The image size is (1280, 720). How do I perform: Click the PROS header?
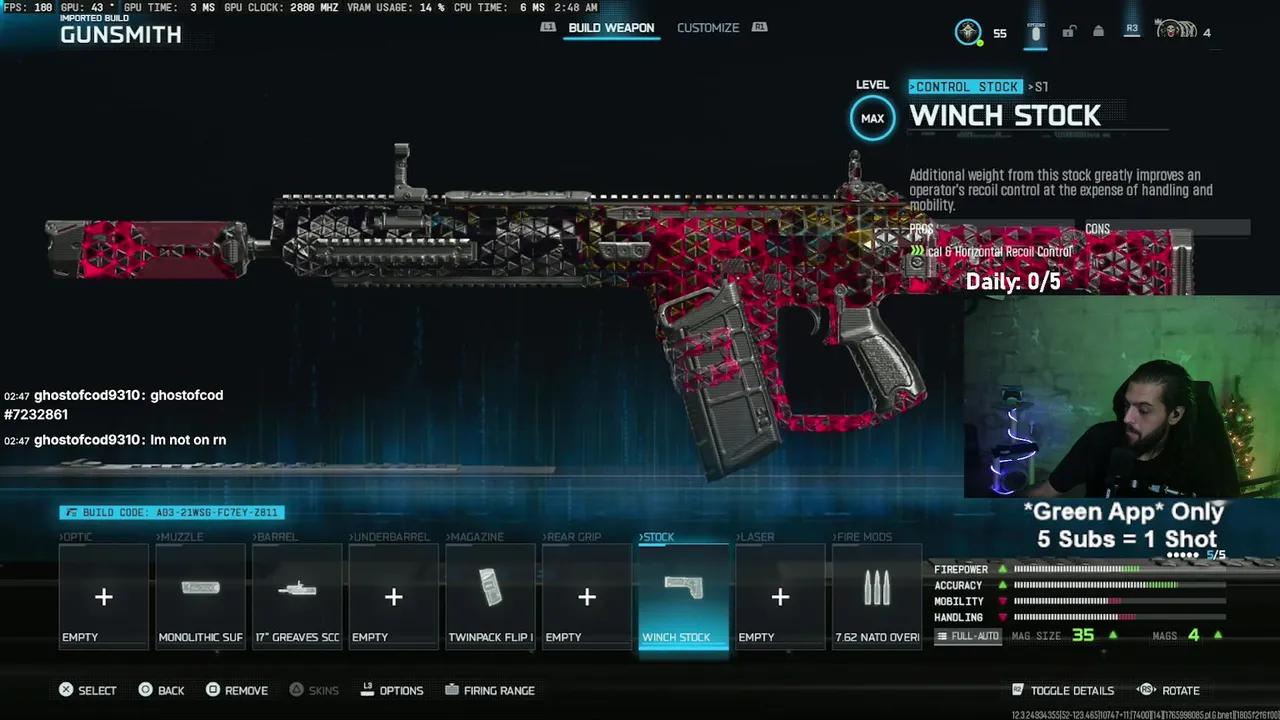point(921,229)
